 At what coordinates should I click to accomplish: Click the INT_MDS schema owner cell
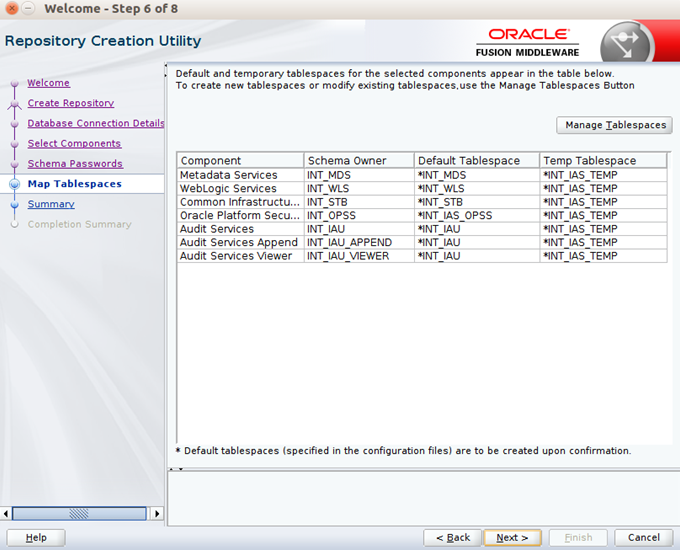point(359,175)
